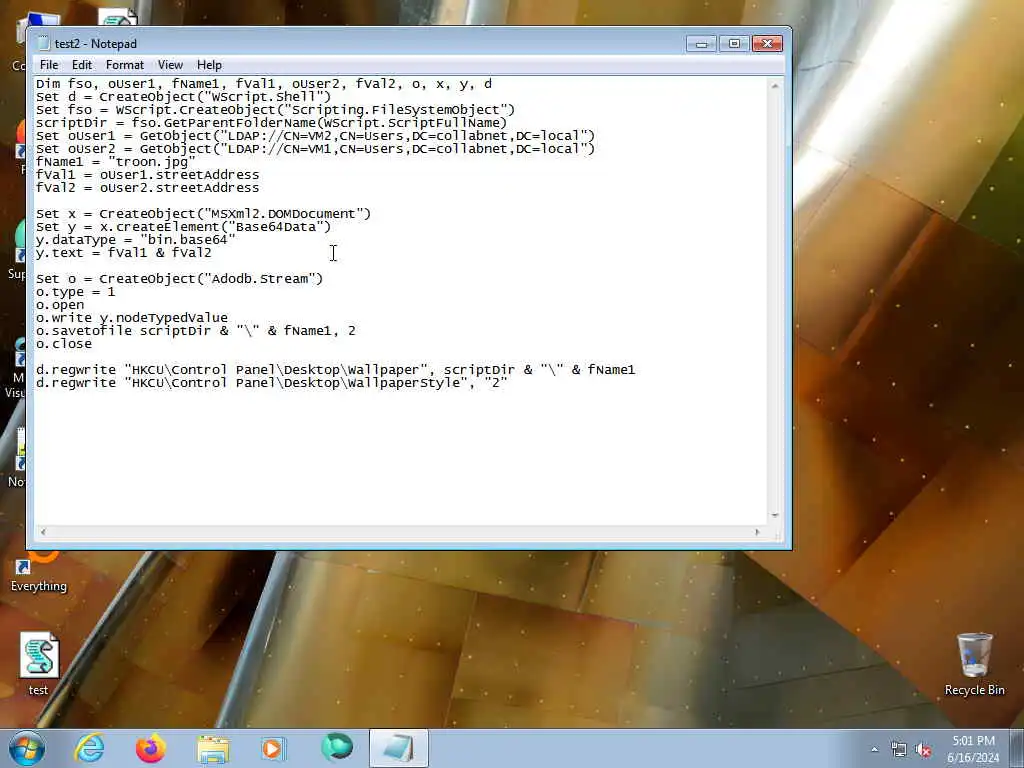This screenshot has width=1024, height=768.
Task: Click the line 'o.write y.nodeTypedValue'
Action: 132,318
